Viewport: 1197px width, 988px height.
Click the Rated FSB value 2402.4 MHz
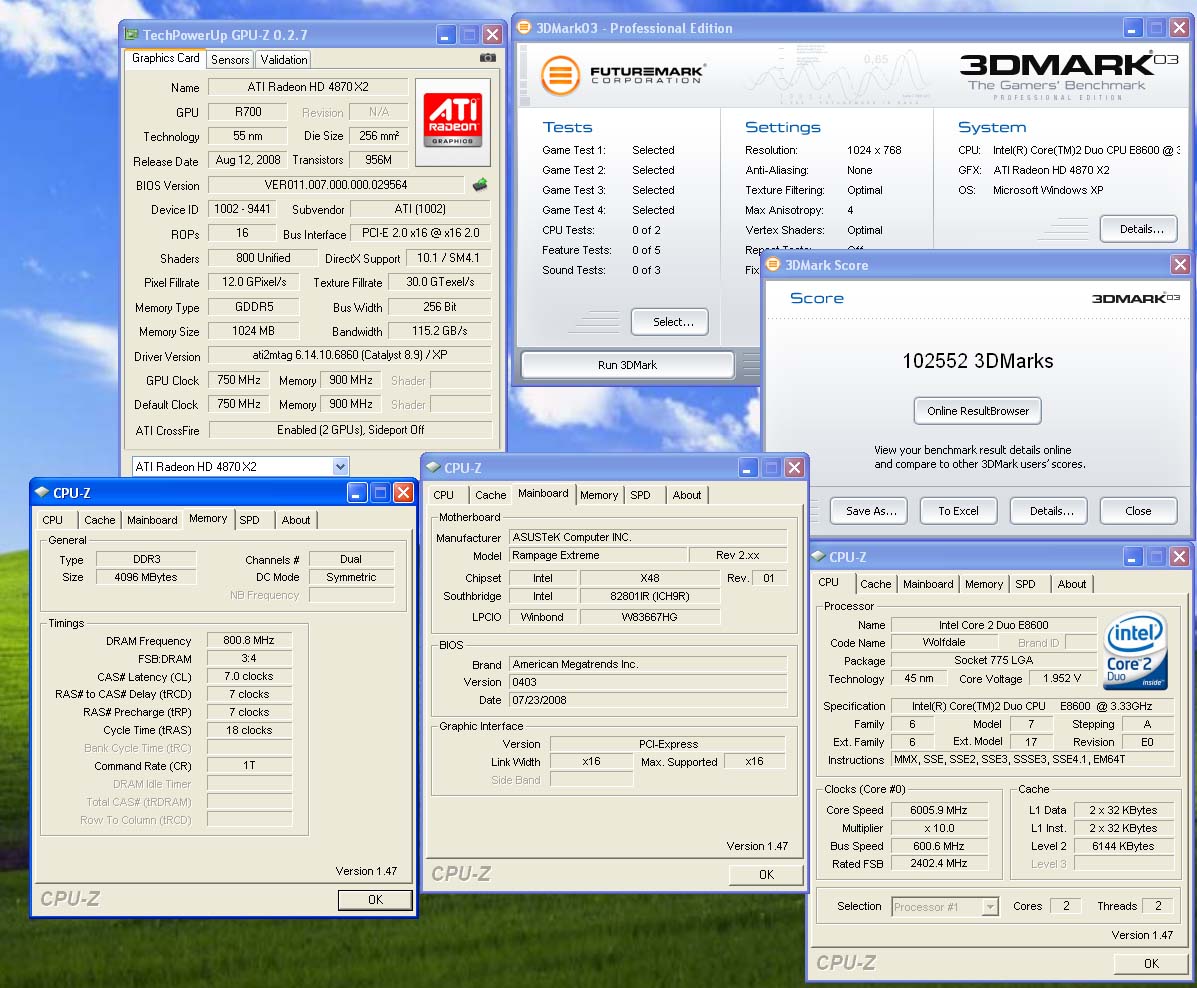click(x=938, y=864)
